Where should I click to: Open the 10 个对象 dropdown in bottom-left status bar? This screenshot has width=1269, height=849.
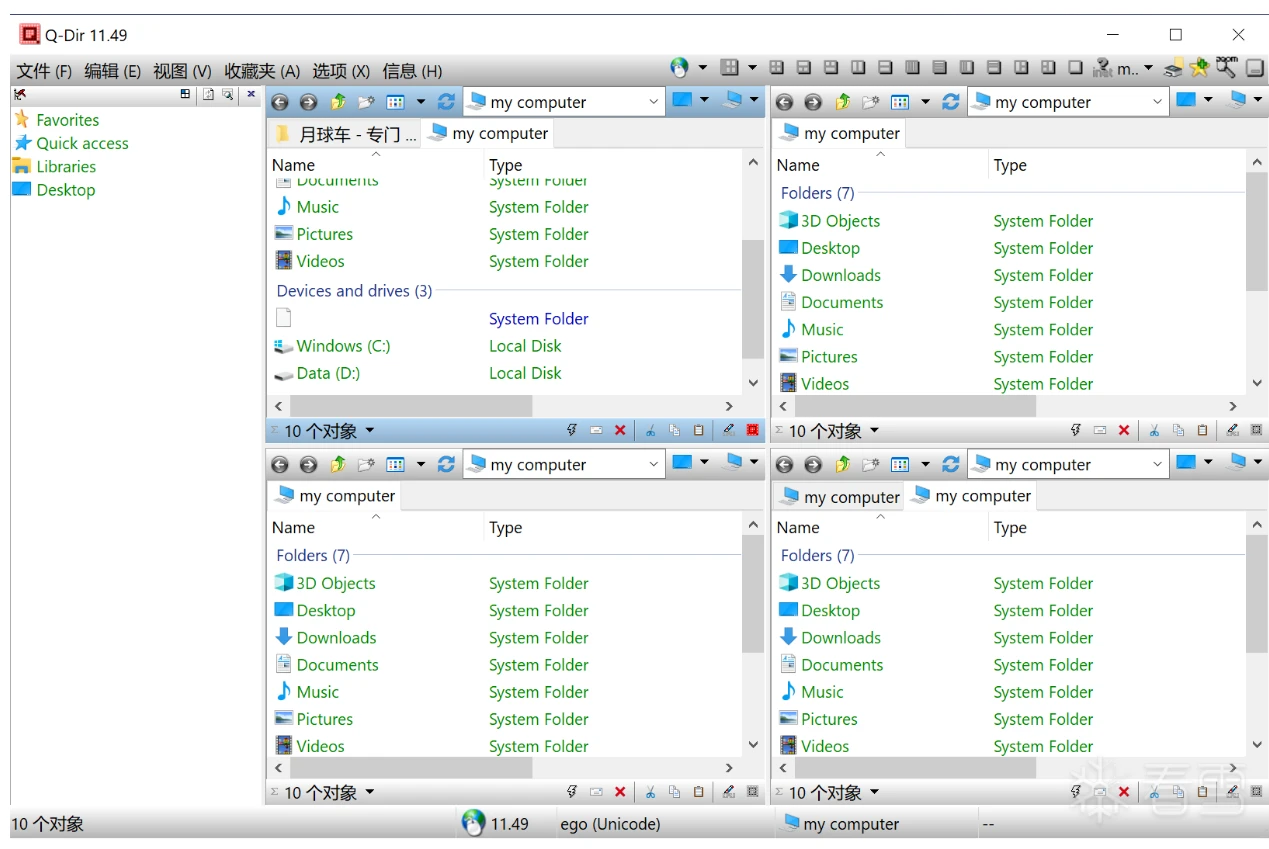tap(370, 792)
